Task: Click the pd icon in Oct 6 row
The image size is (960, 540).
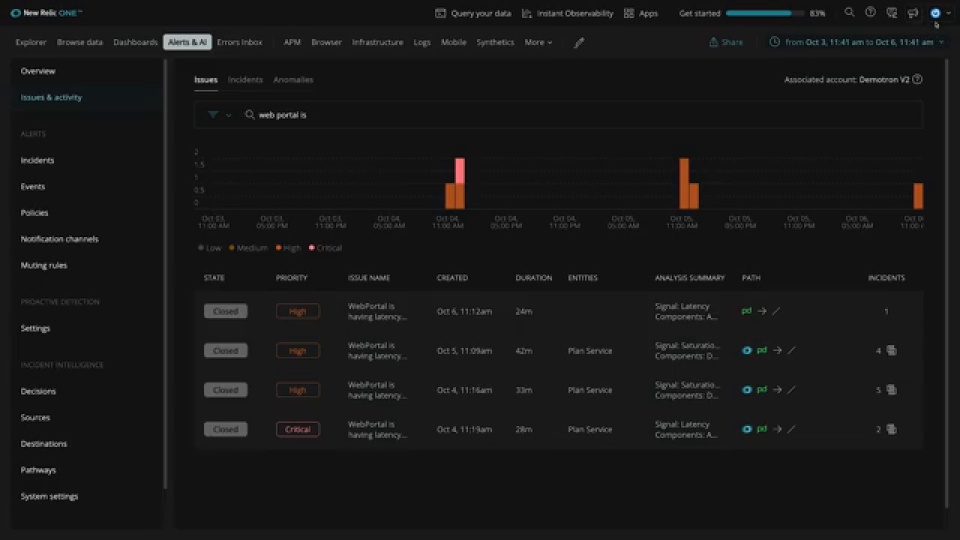Action: [x=746, y=311]
